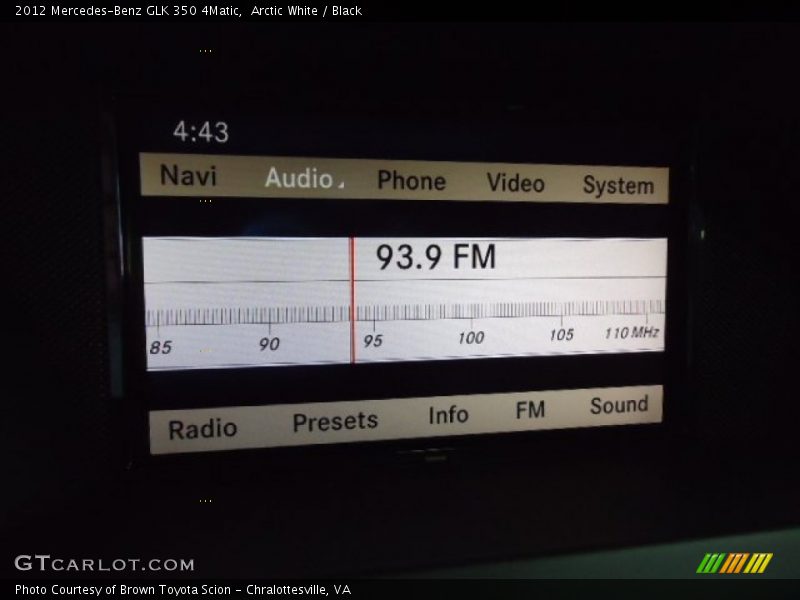The image size is (800, 600).
Task: Open the System menu
Action: tap(618, 185)
